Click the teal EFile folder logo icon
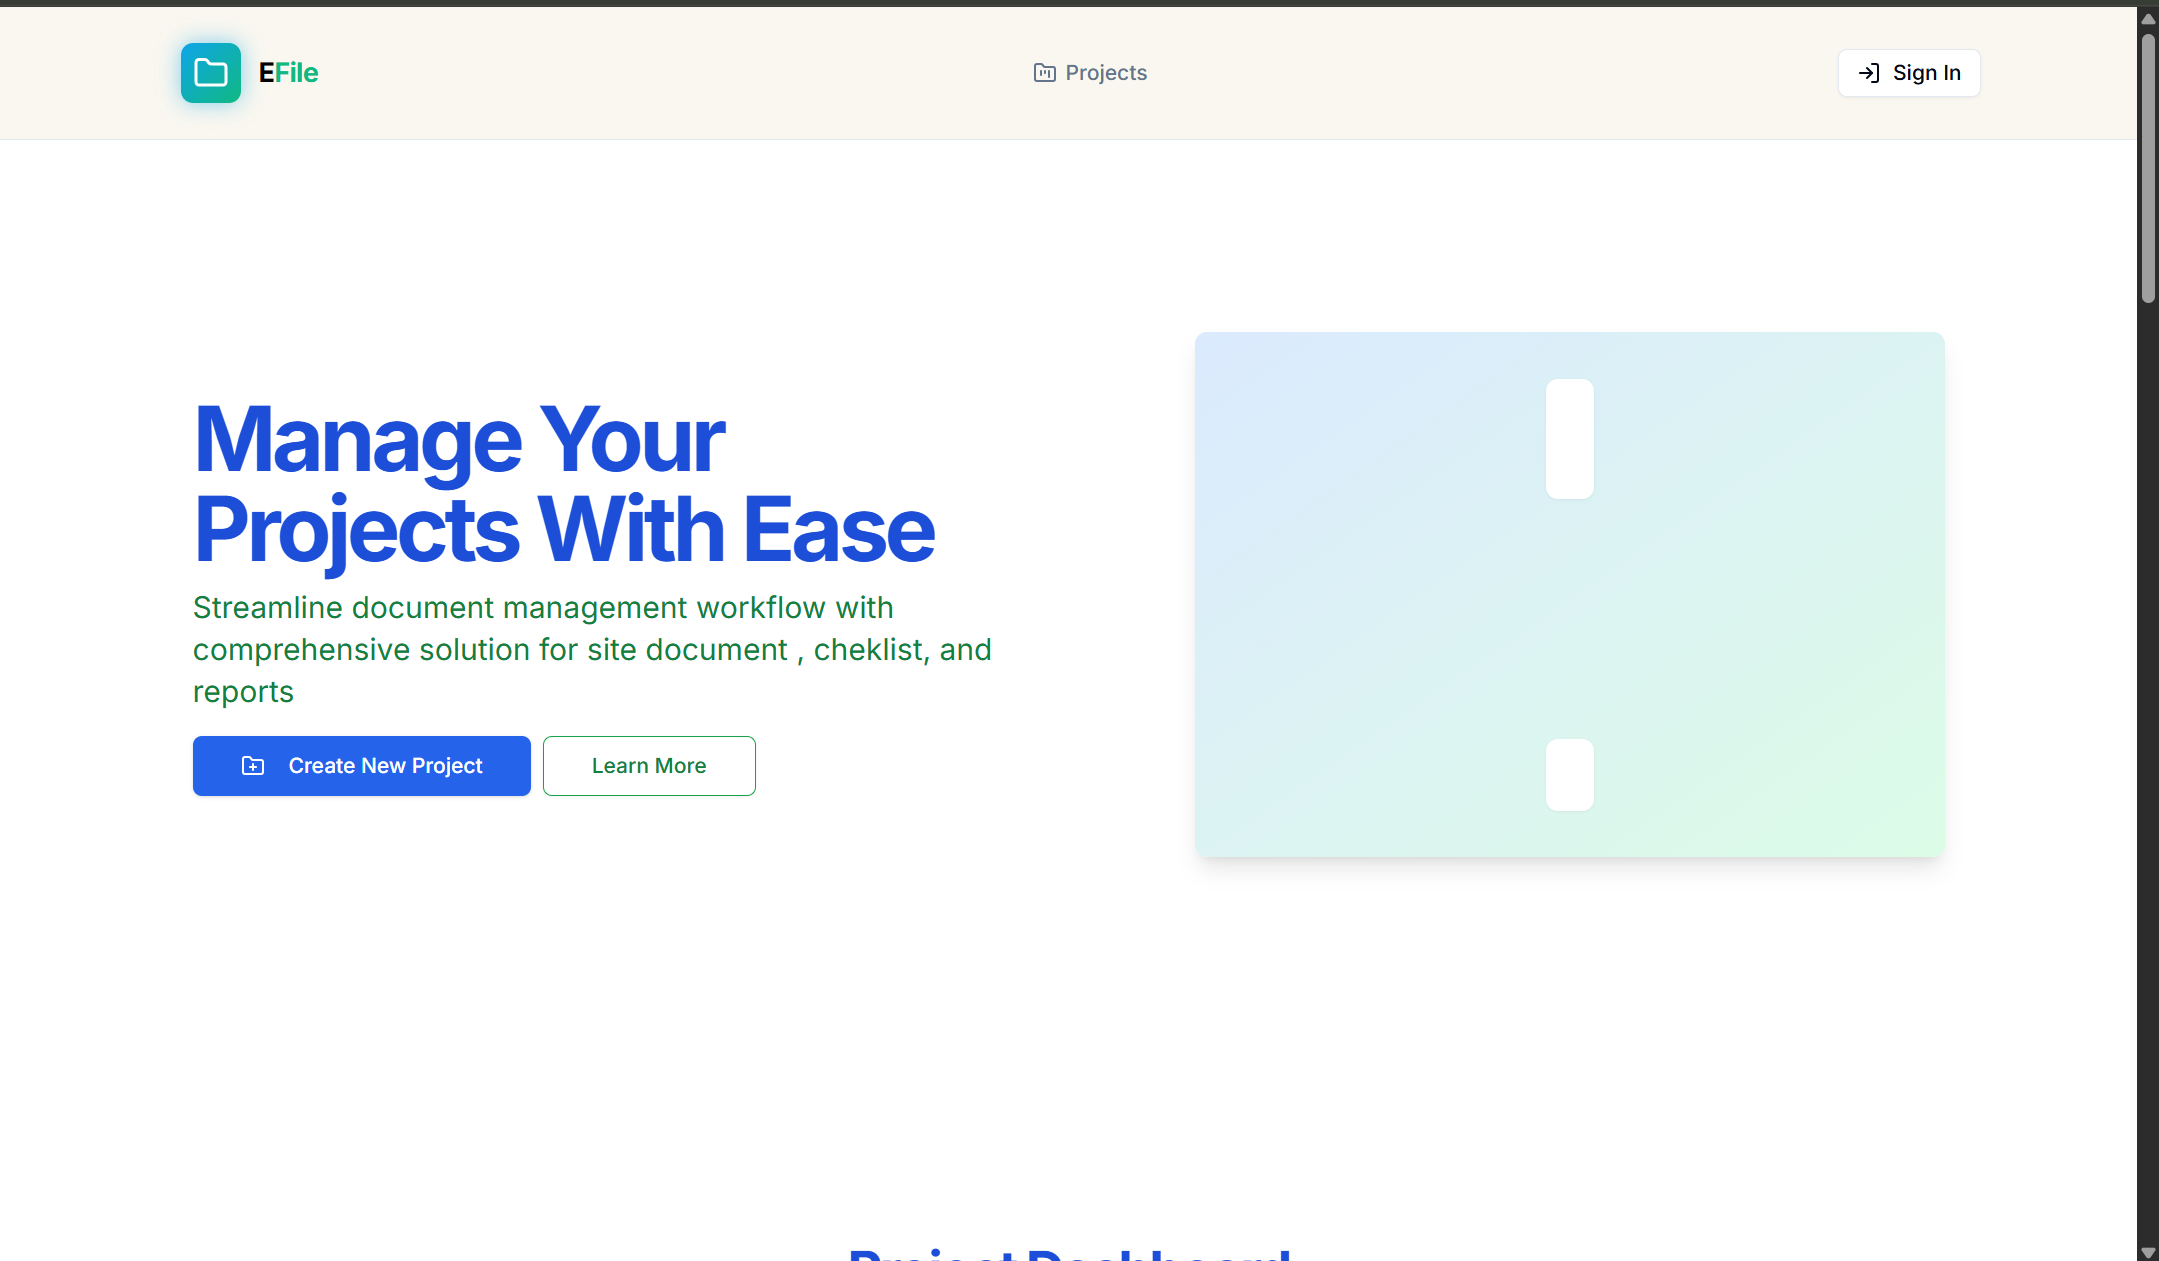This screenshot has height=1261, width=2159. pos(210,73)
